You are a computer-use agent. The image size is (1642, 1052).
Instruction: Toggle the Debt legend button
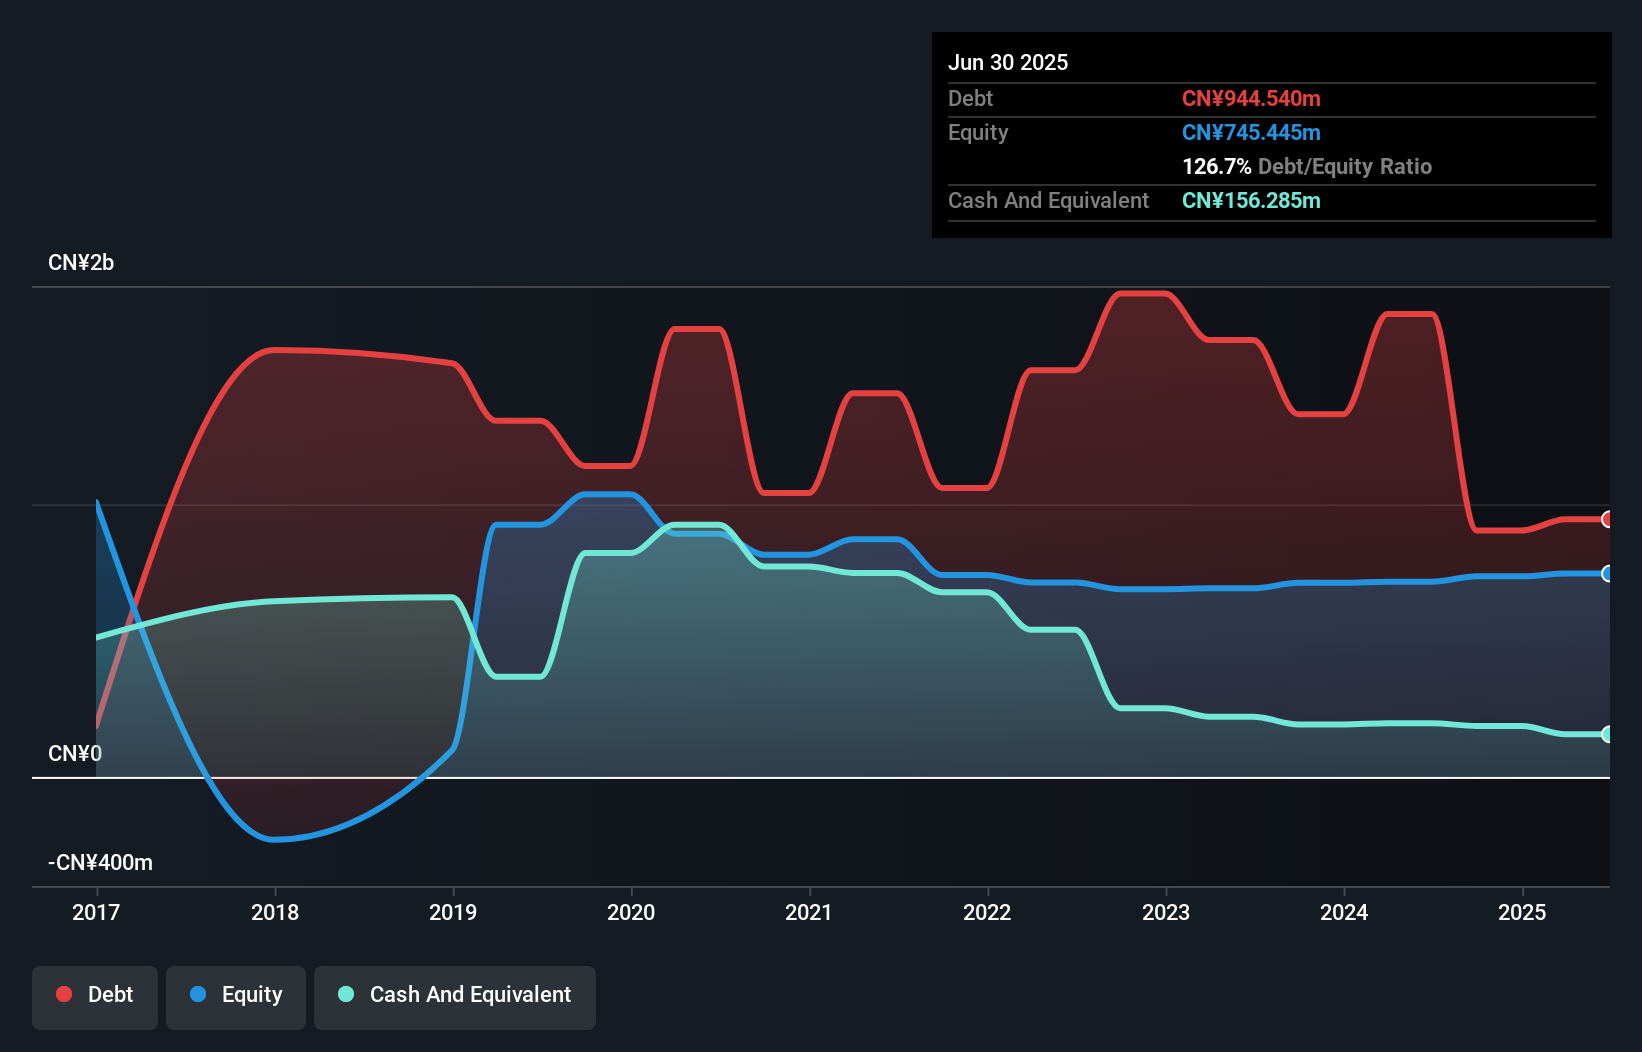95,997
